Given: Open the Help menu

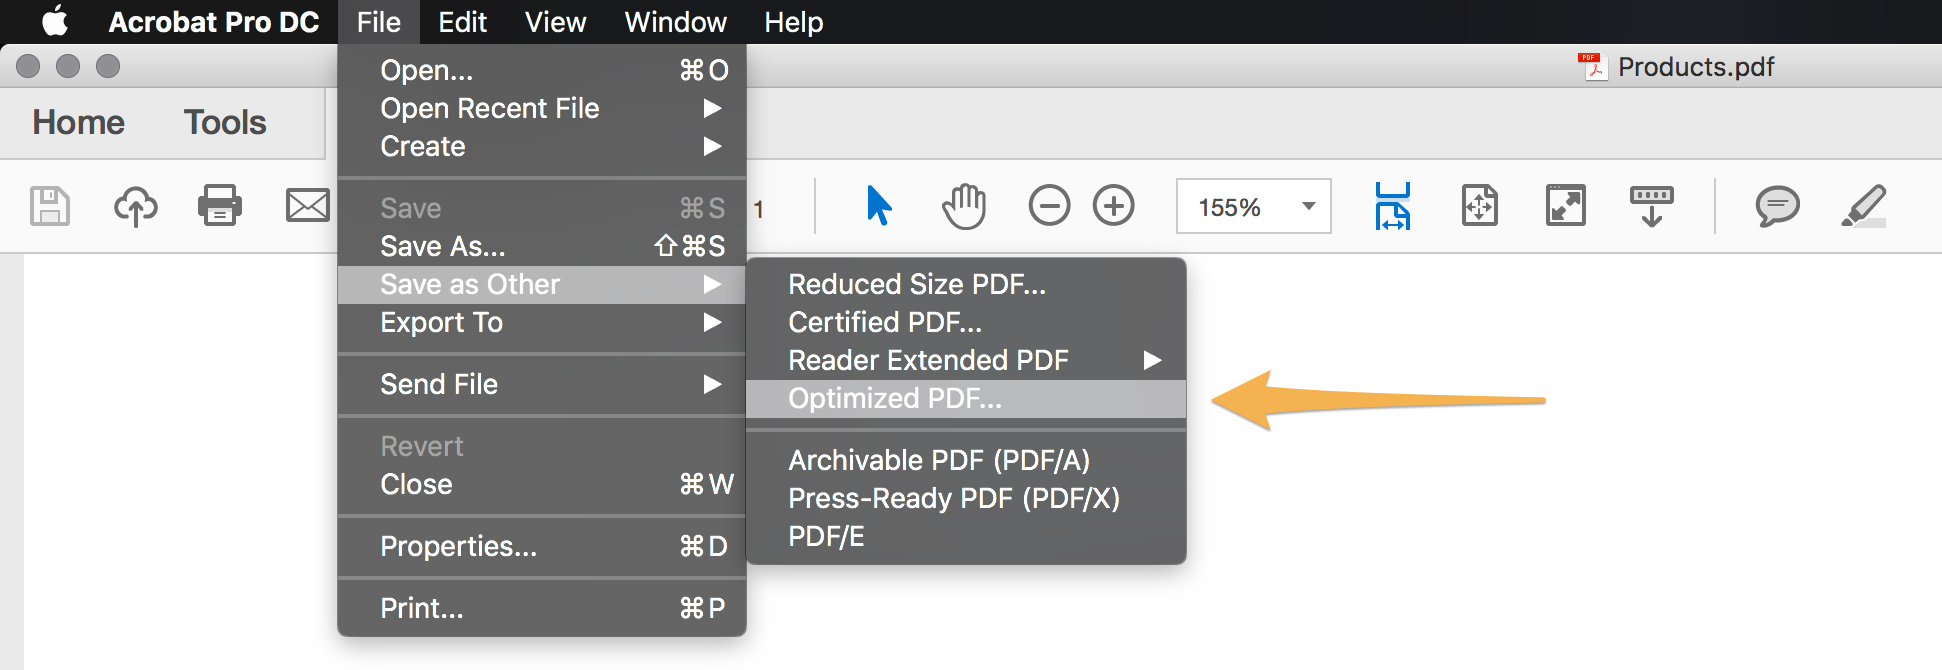Looking at the screenshot, I should (x=794, y=22).
